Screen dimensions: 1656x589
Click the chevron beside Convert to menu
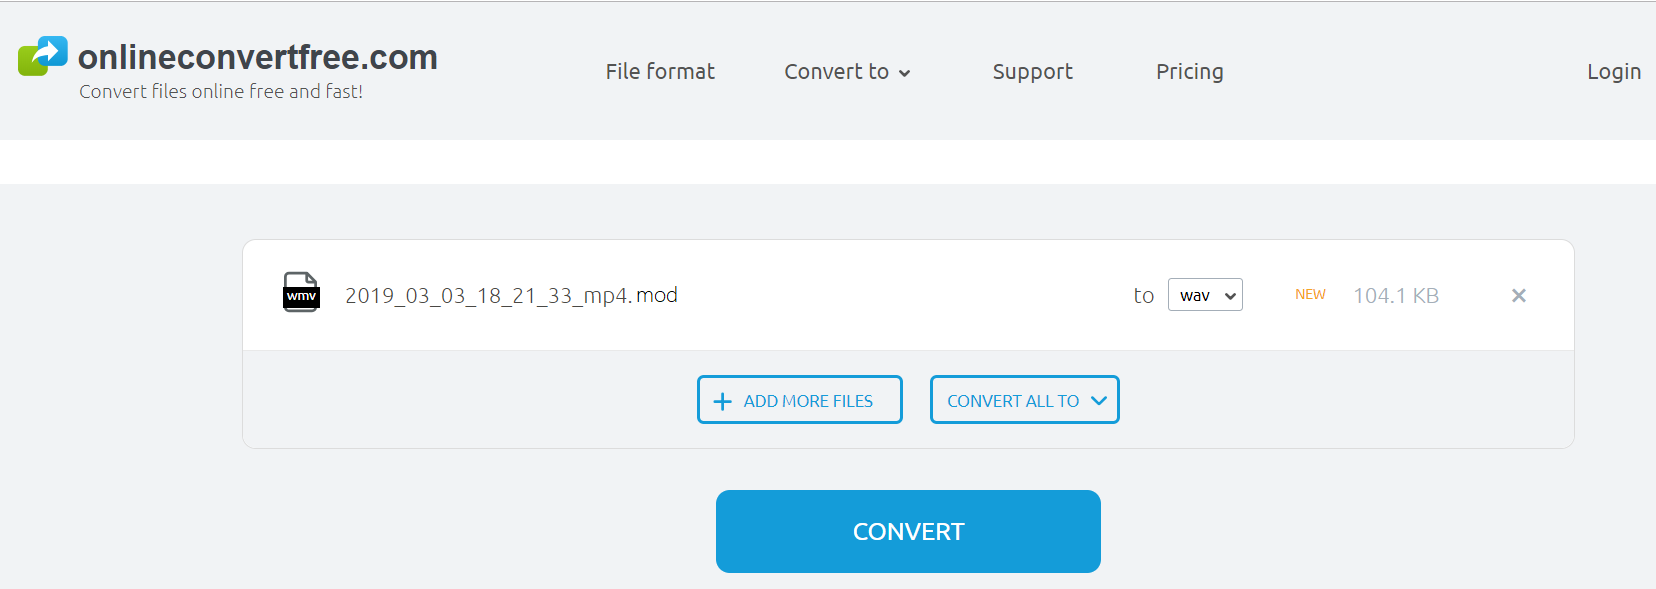(x=904, y=73)
